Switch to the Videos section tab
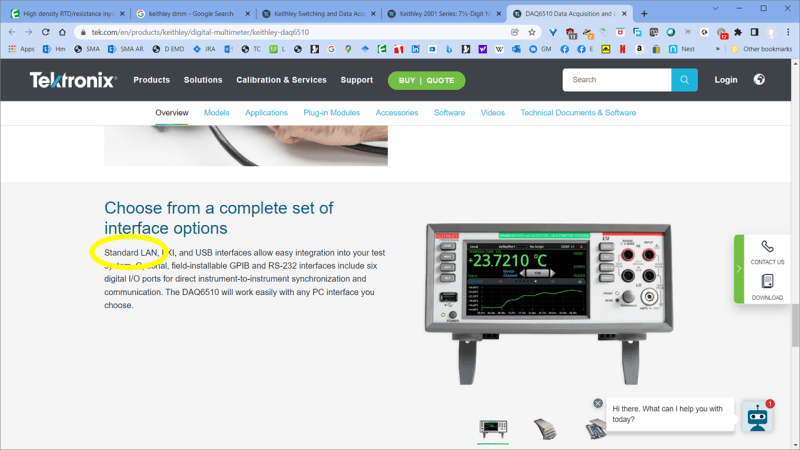Image resolution: width=800 pixels, height=450 pixels. (x=492, y=113)
